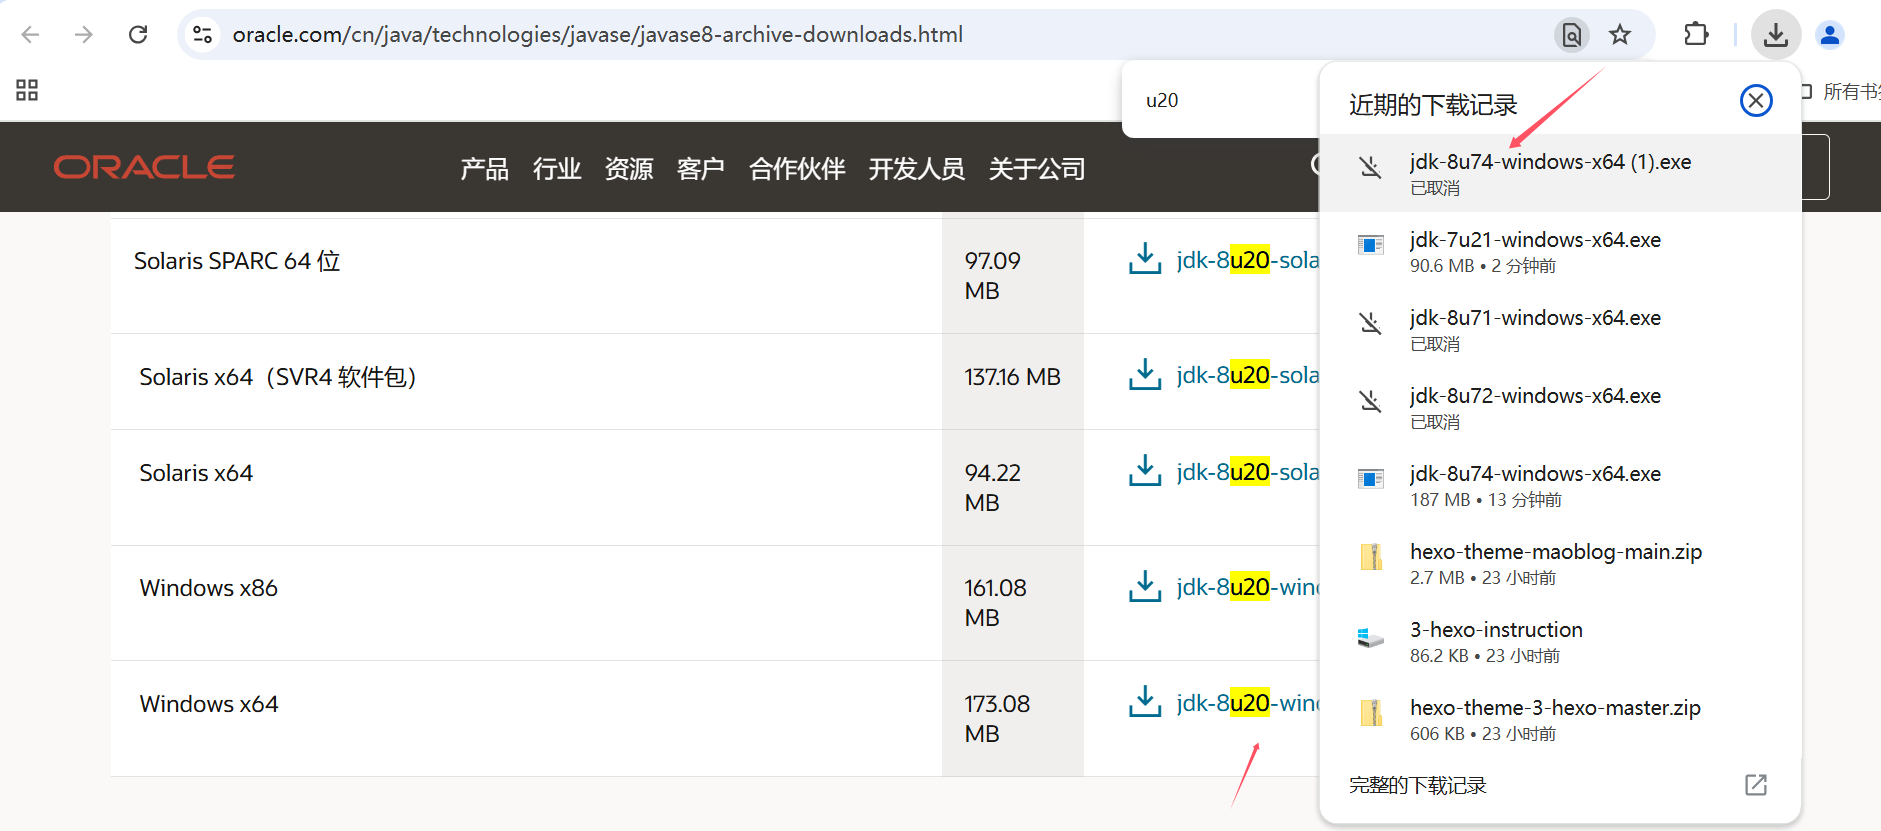Open the 产品 navigation menu
Screen dimensions: 1881x831
484,169
